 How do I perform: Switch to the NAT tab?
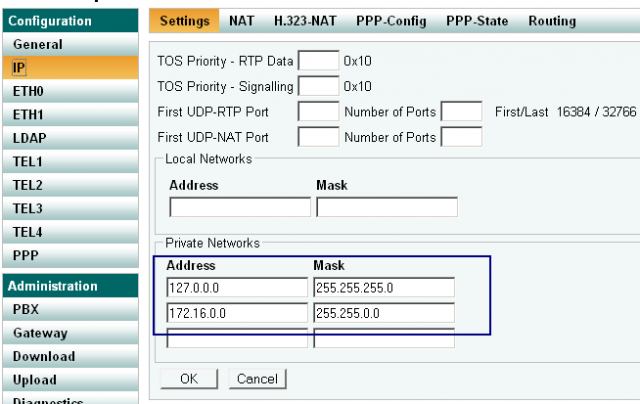242,21
